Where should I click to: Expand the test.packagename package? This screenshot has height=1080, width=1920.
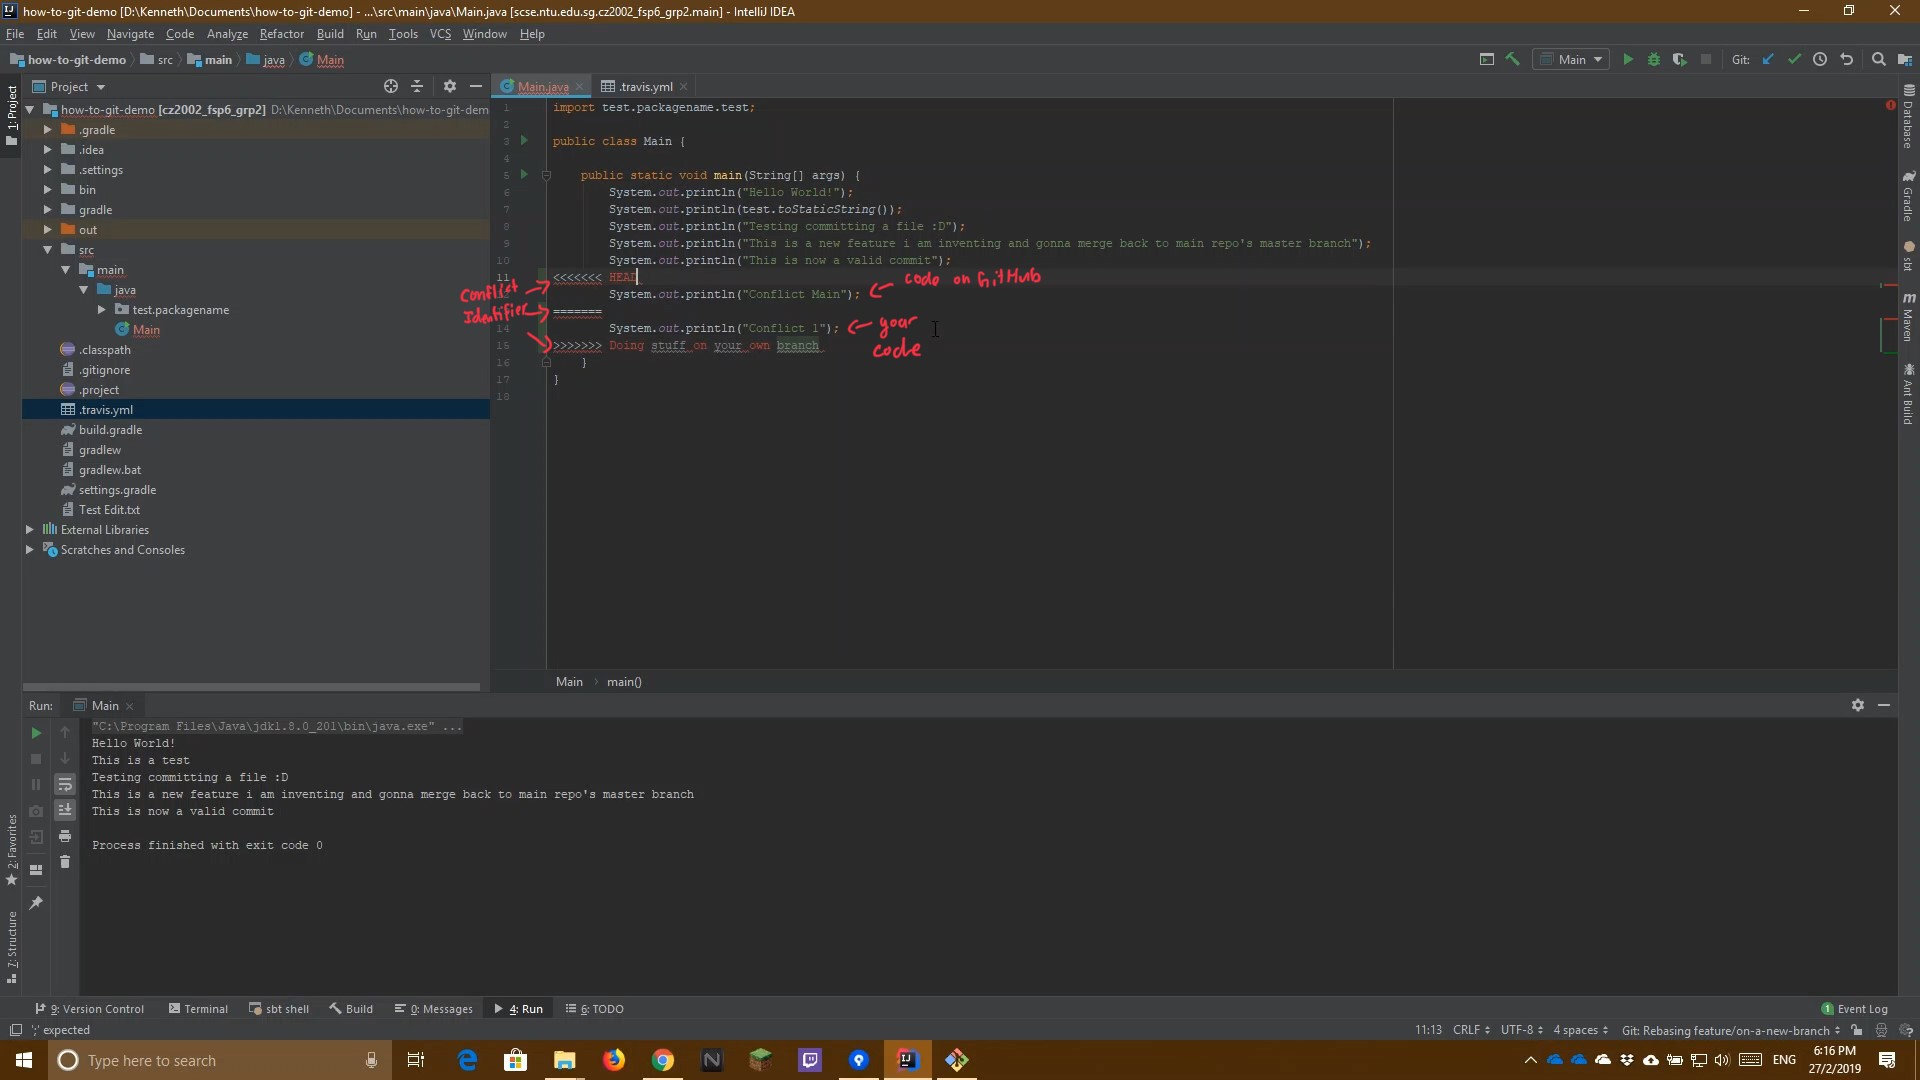click(101, 310)
